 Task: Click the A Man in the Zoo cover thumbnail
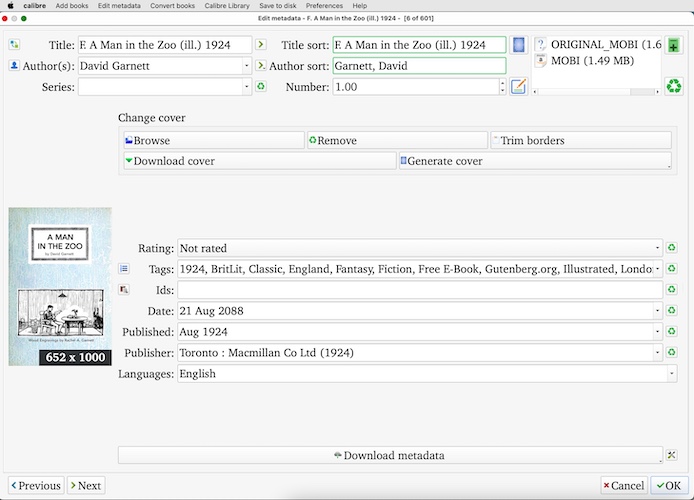pyautogui.click(x=60, y=286)
